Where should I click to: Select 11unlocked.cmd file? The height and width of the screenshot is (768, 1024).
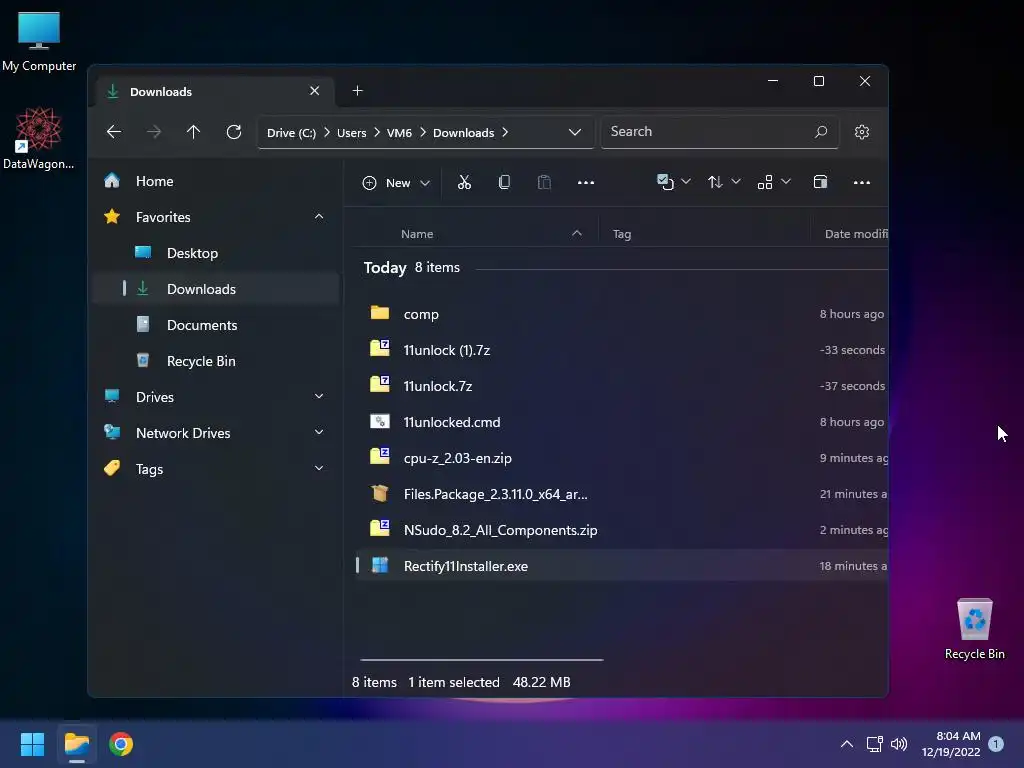[620, 422]
